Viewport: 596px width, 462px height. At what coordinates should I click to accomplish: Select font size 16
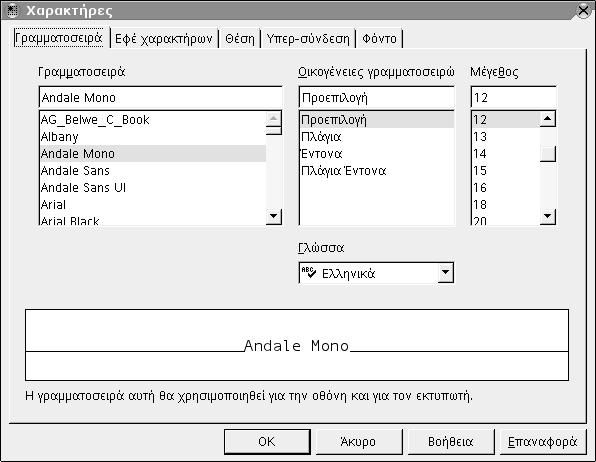pos(506,187)
